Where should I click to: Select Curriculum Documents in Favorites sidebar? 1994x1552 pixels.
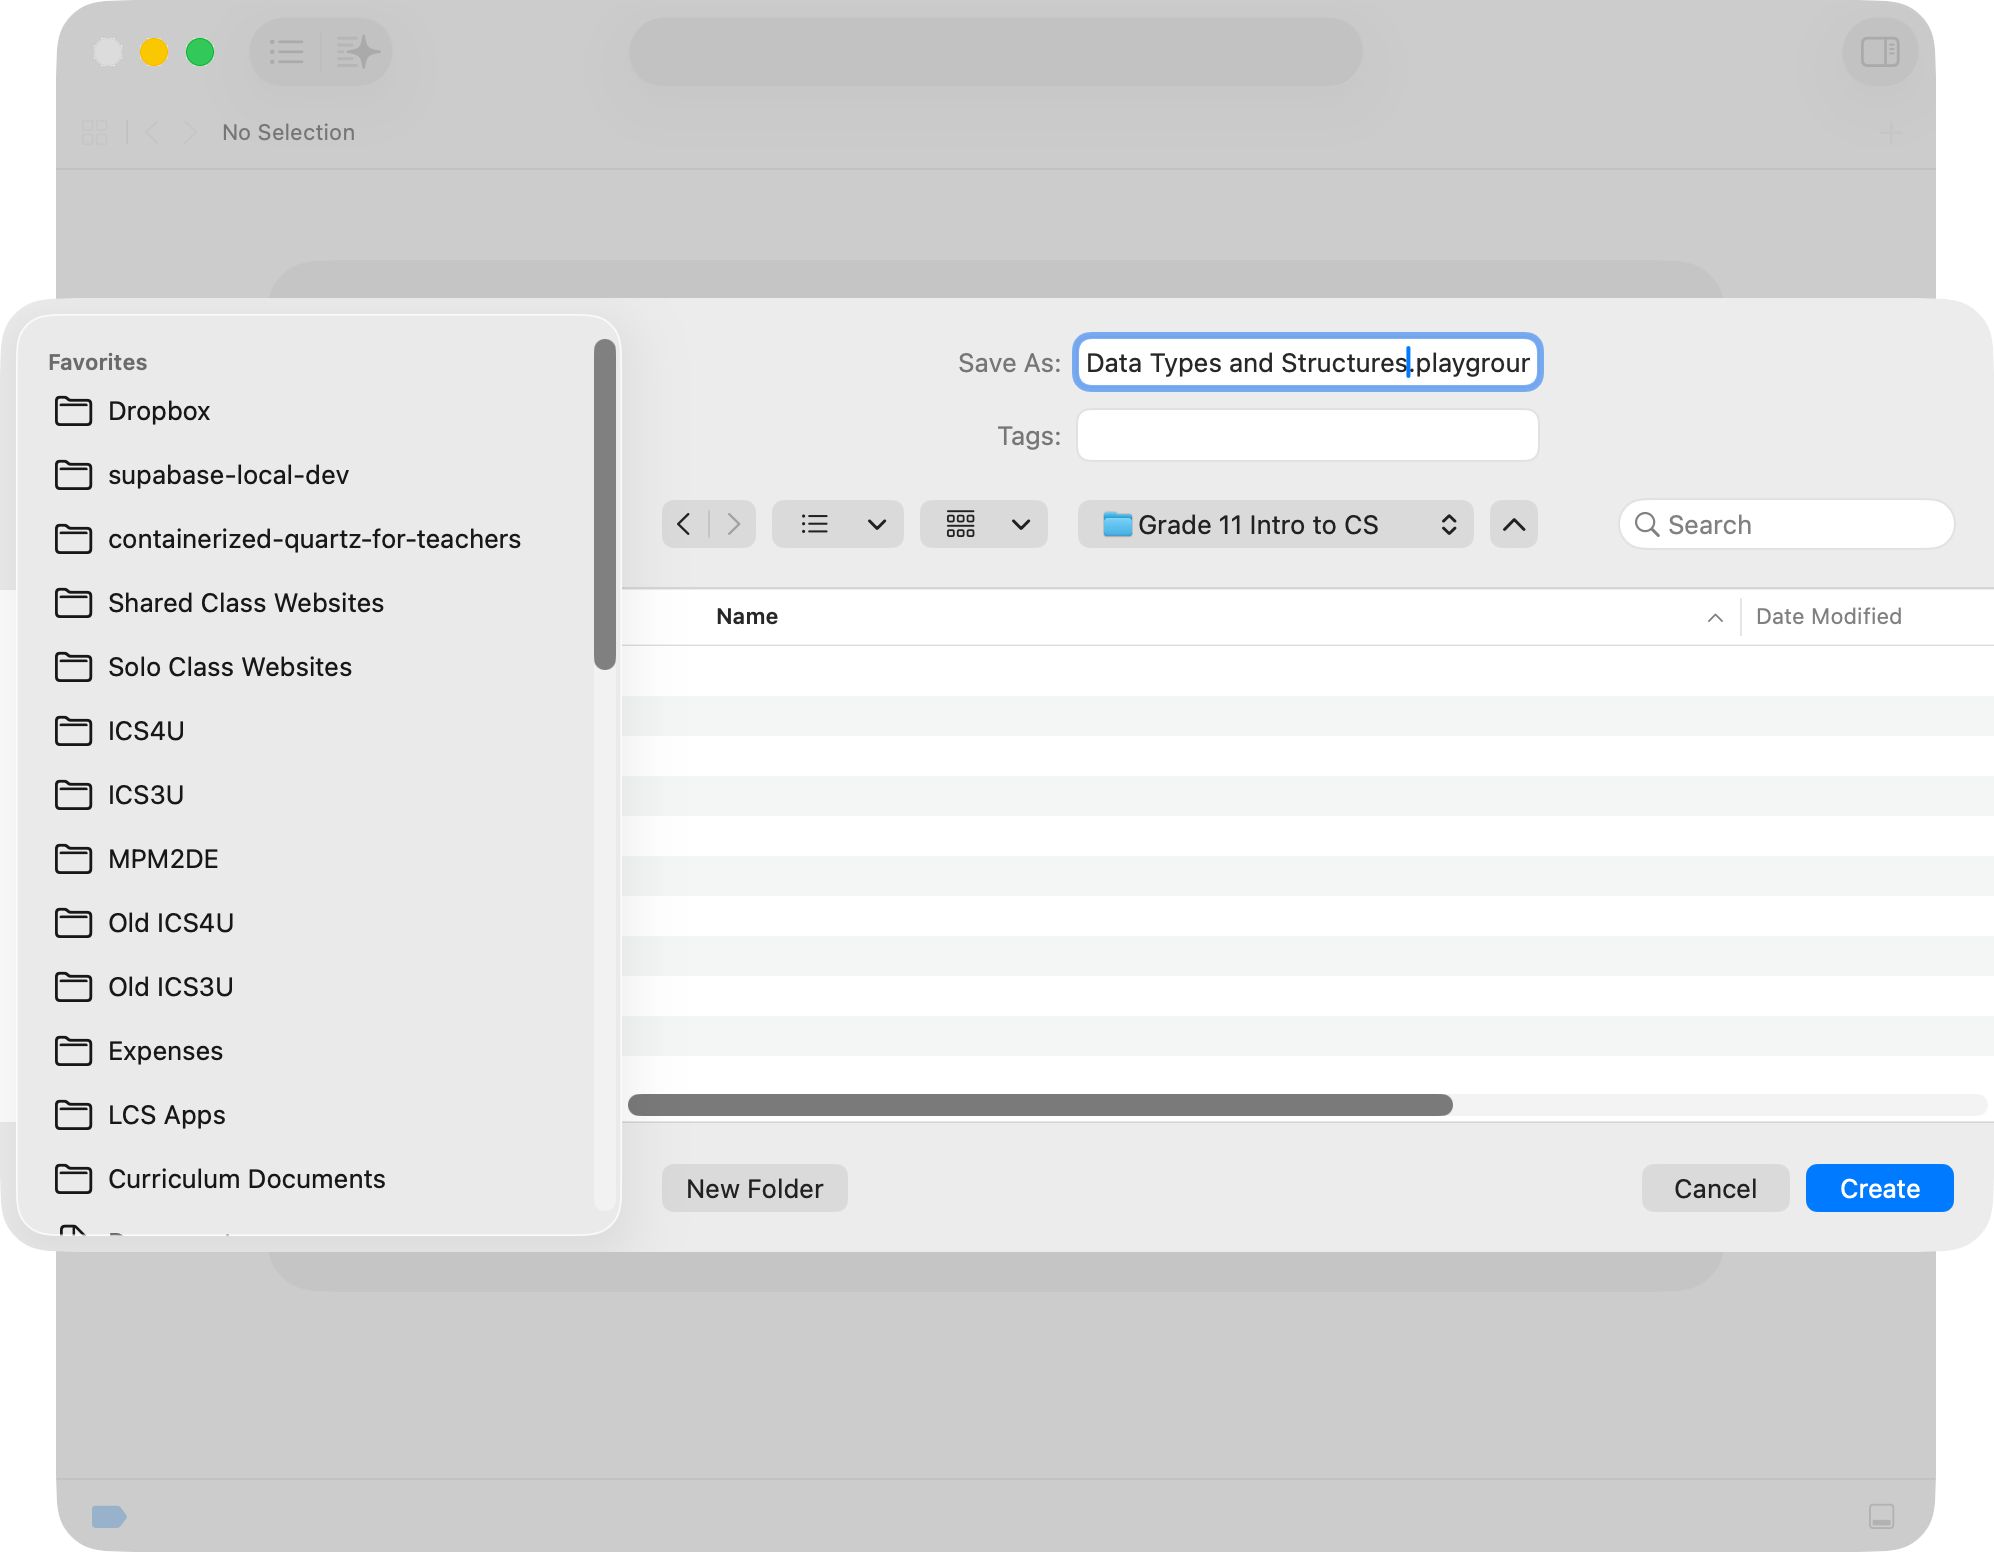tap(246, 1179)
